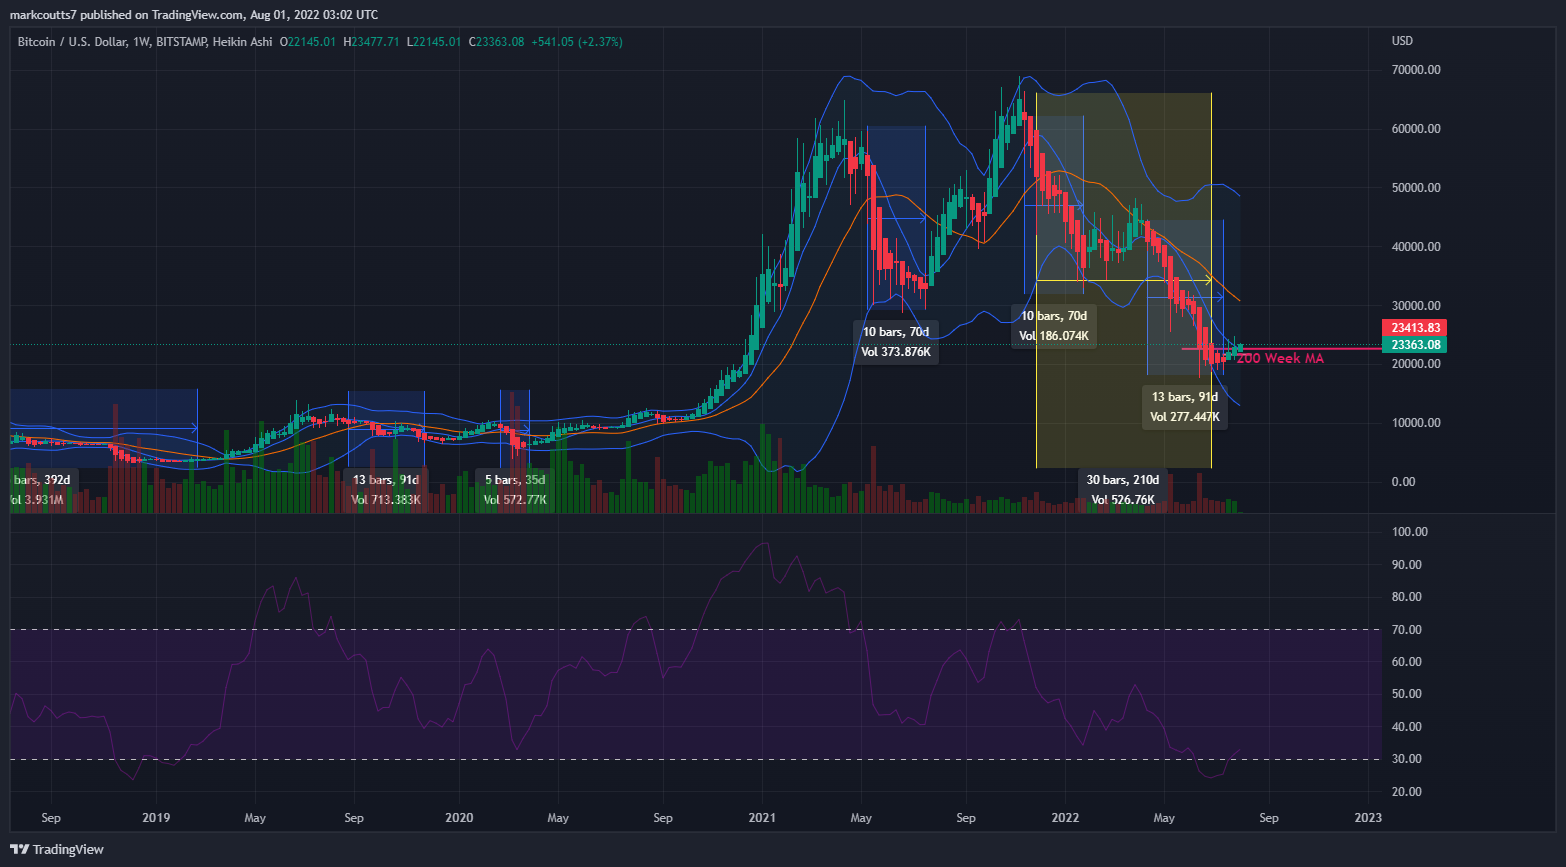
Task: Click 2023 on the time axis
Action: click(1367, 817)
